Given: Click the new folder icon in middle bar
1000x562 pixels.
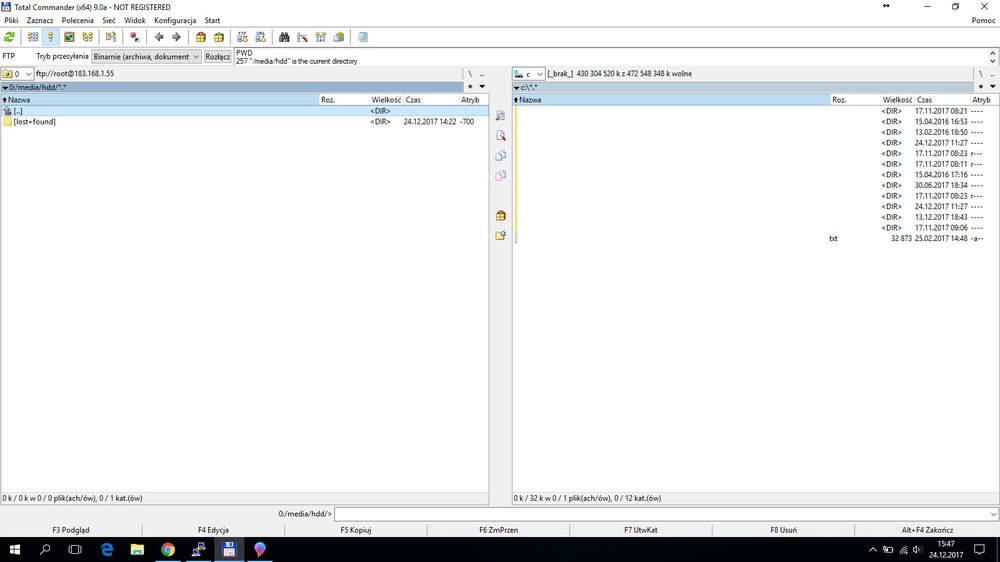Looking at the screenshot, I should tap(501, 236).
